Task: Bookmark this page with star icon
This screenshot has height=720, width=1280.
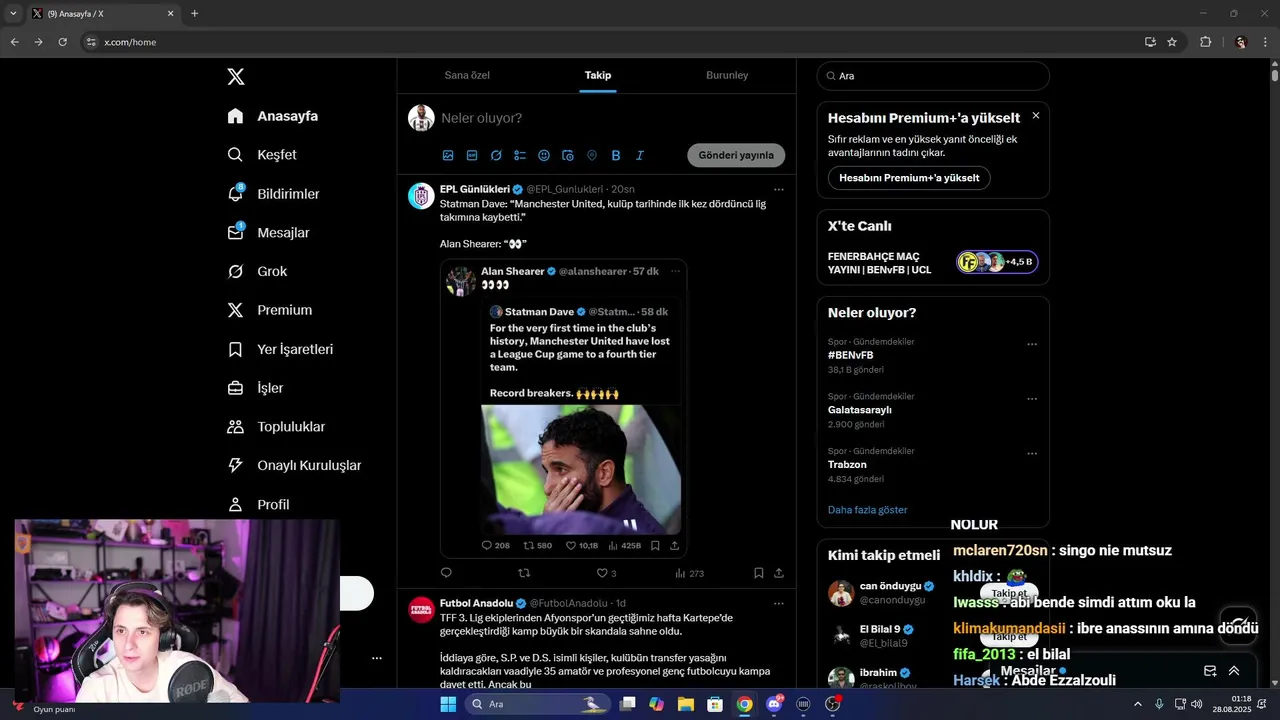Action: tap(1172, 42)
